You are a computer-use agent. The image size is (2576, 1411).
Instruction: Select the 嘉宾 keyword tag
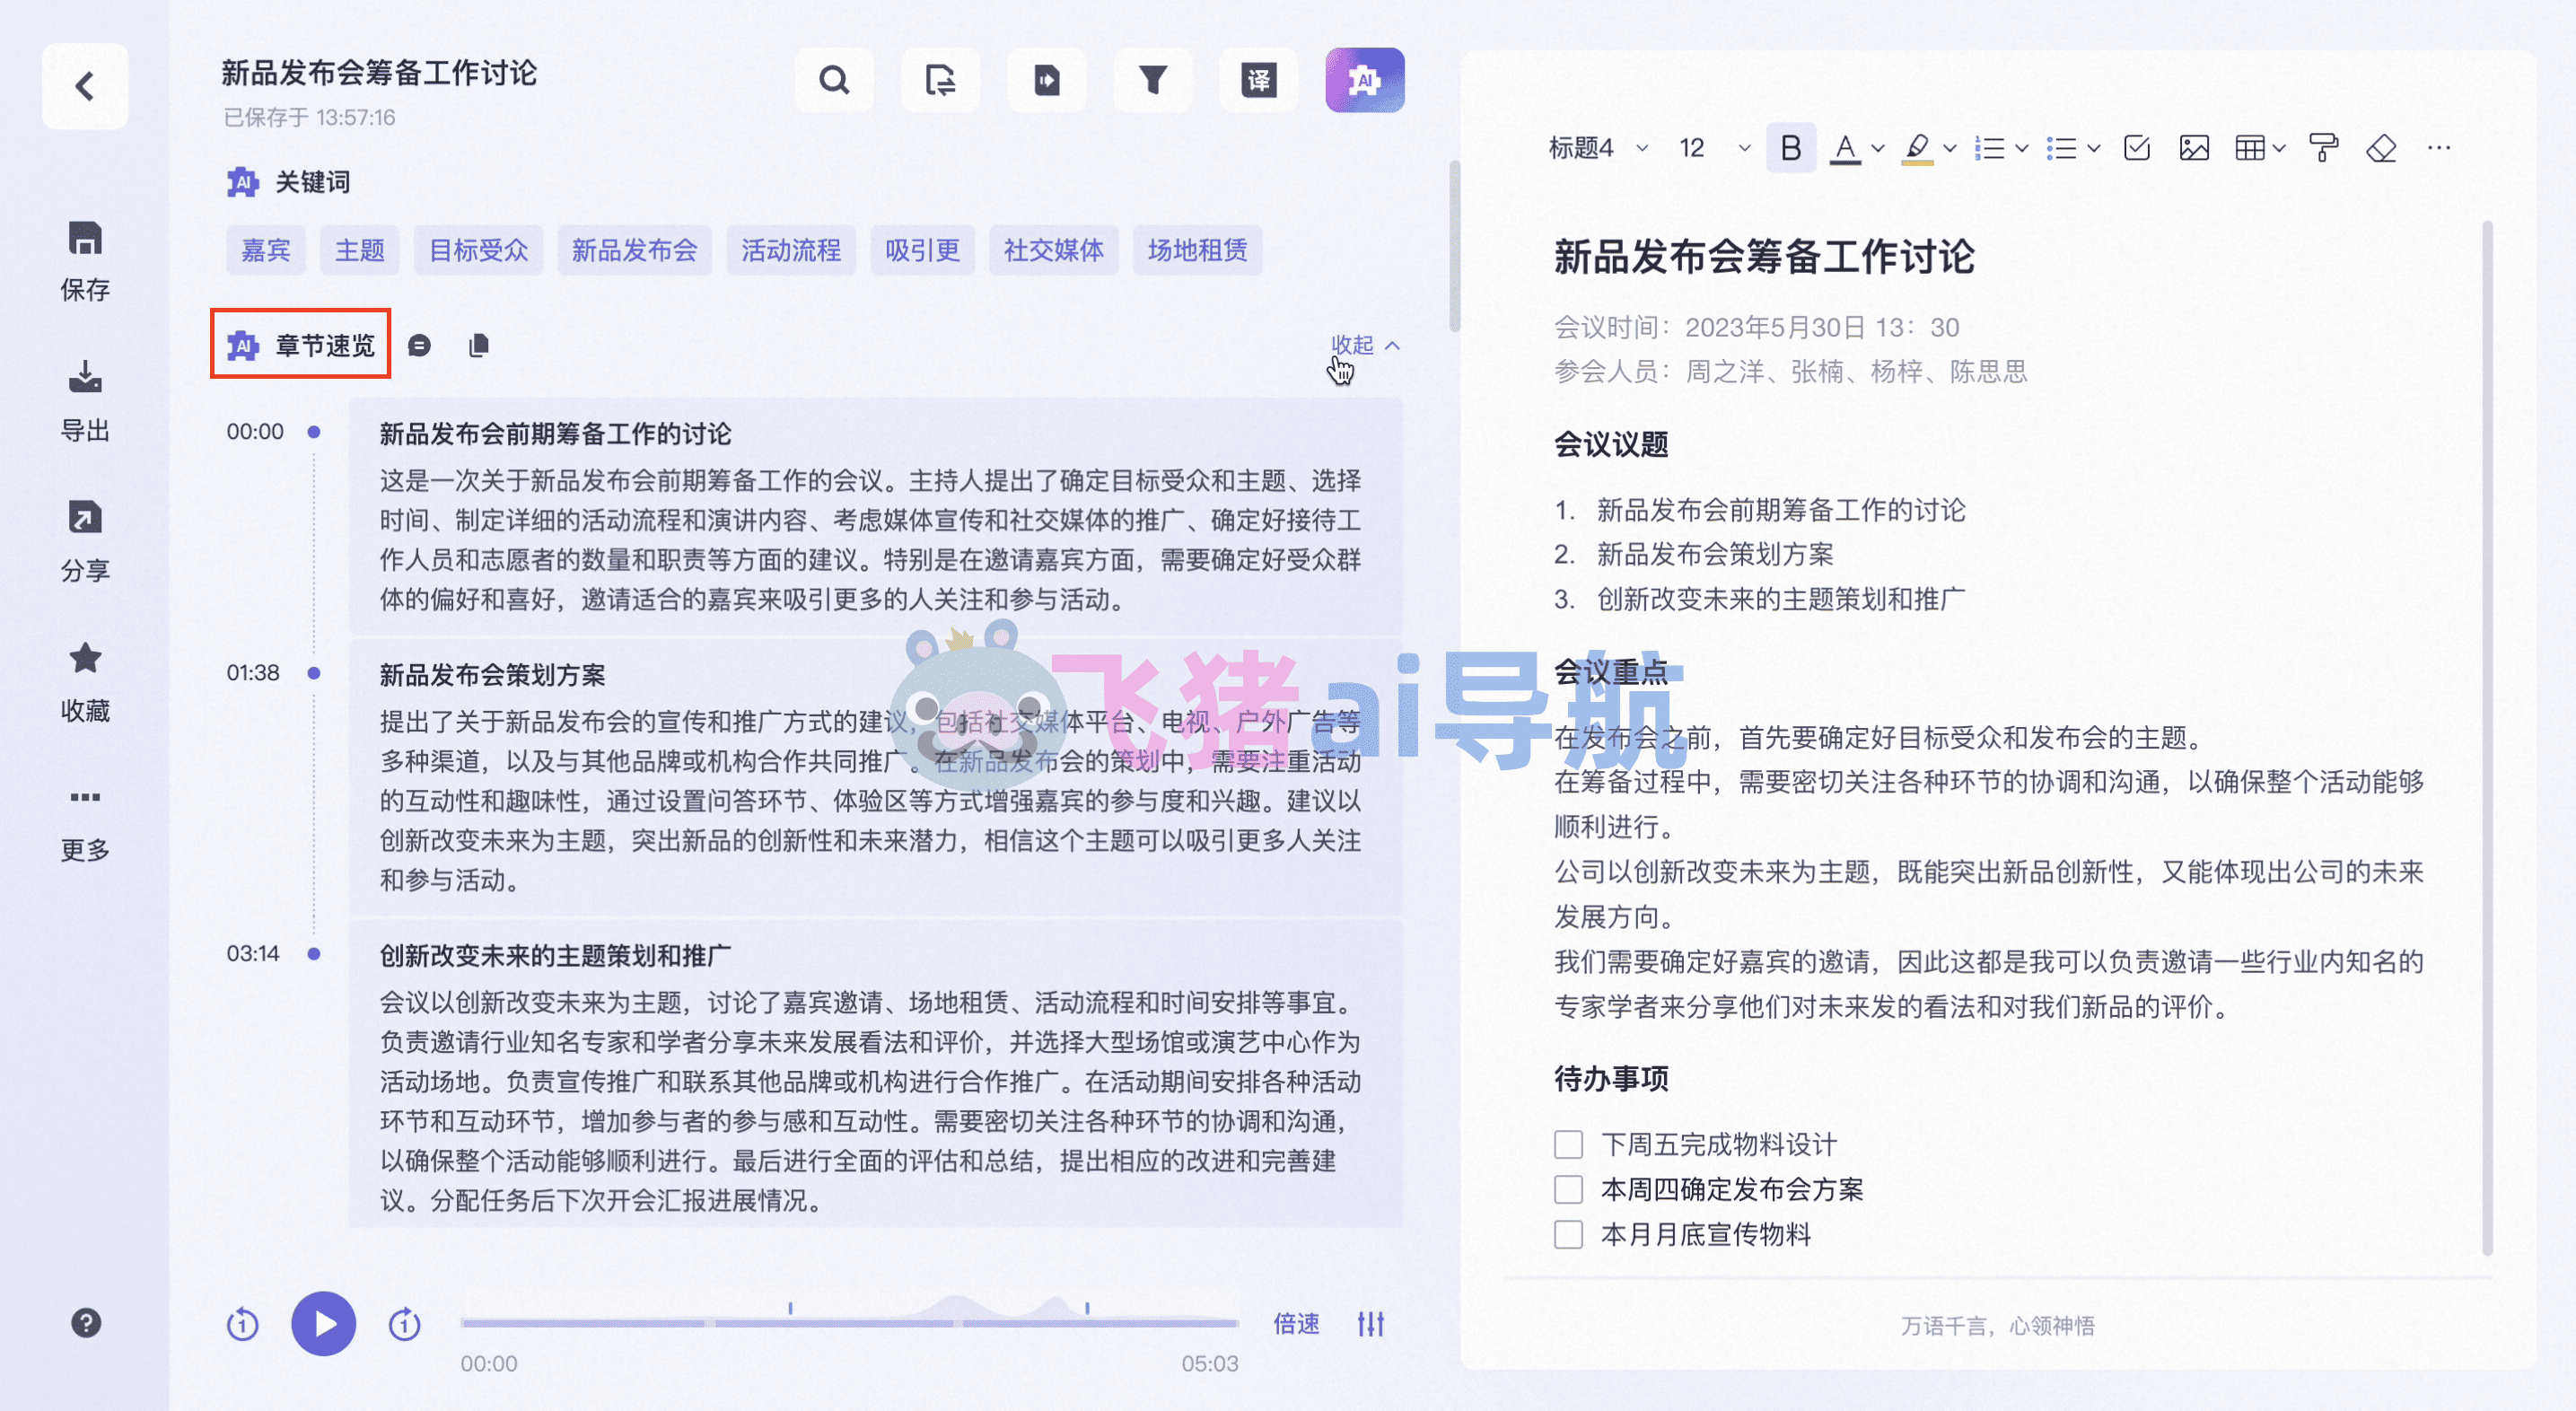pyautogui.click(x=266, y=250)
